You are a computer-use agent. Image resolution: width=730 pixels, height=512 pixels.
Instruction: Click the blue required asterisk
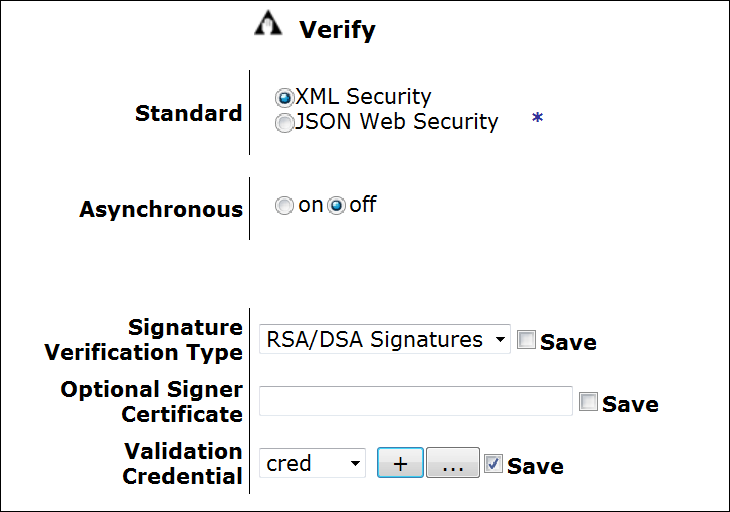click(537, 118)
